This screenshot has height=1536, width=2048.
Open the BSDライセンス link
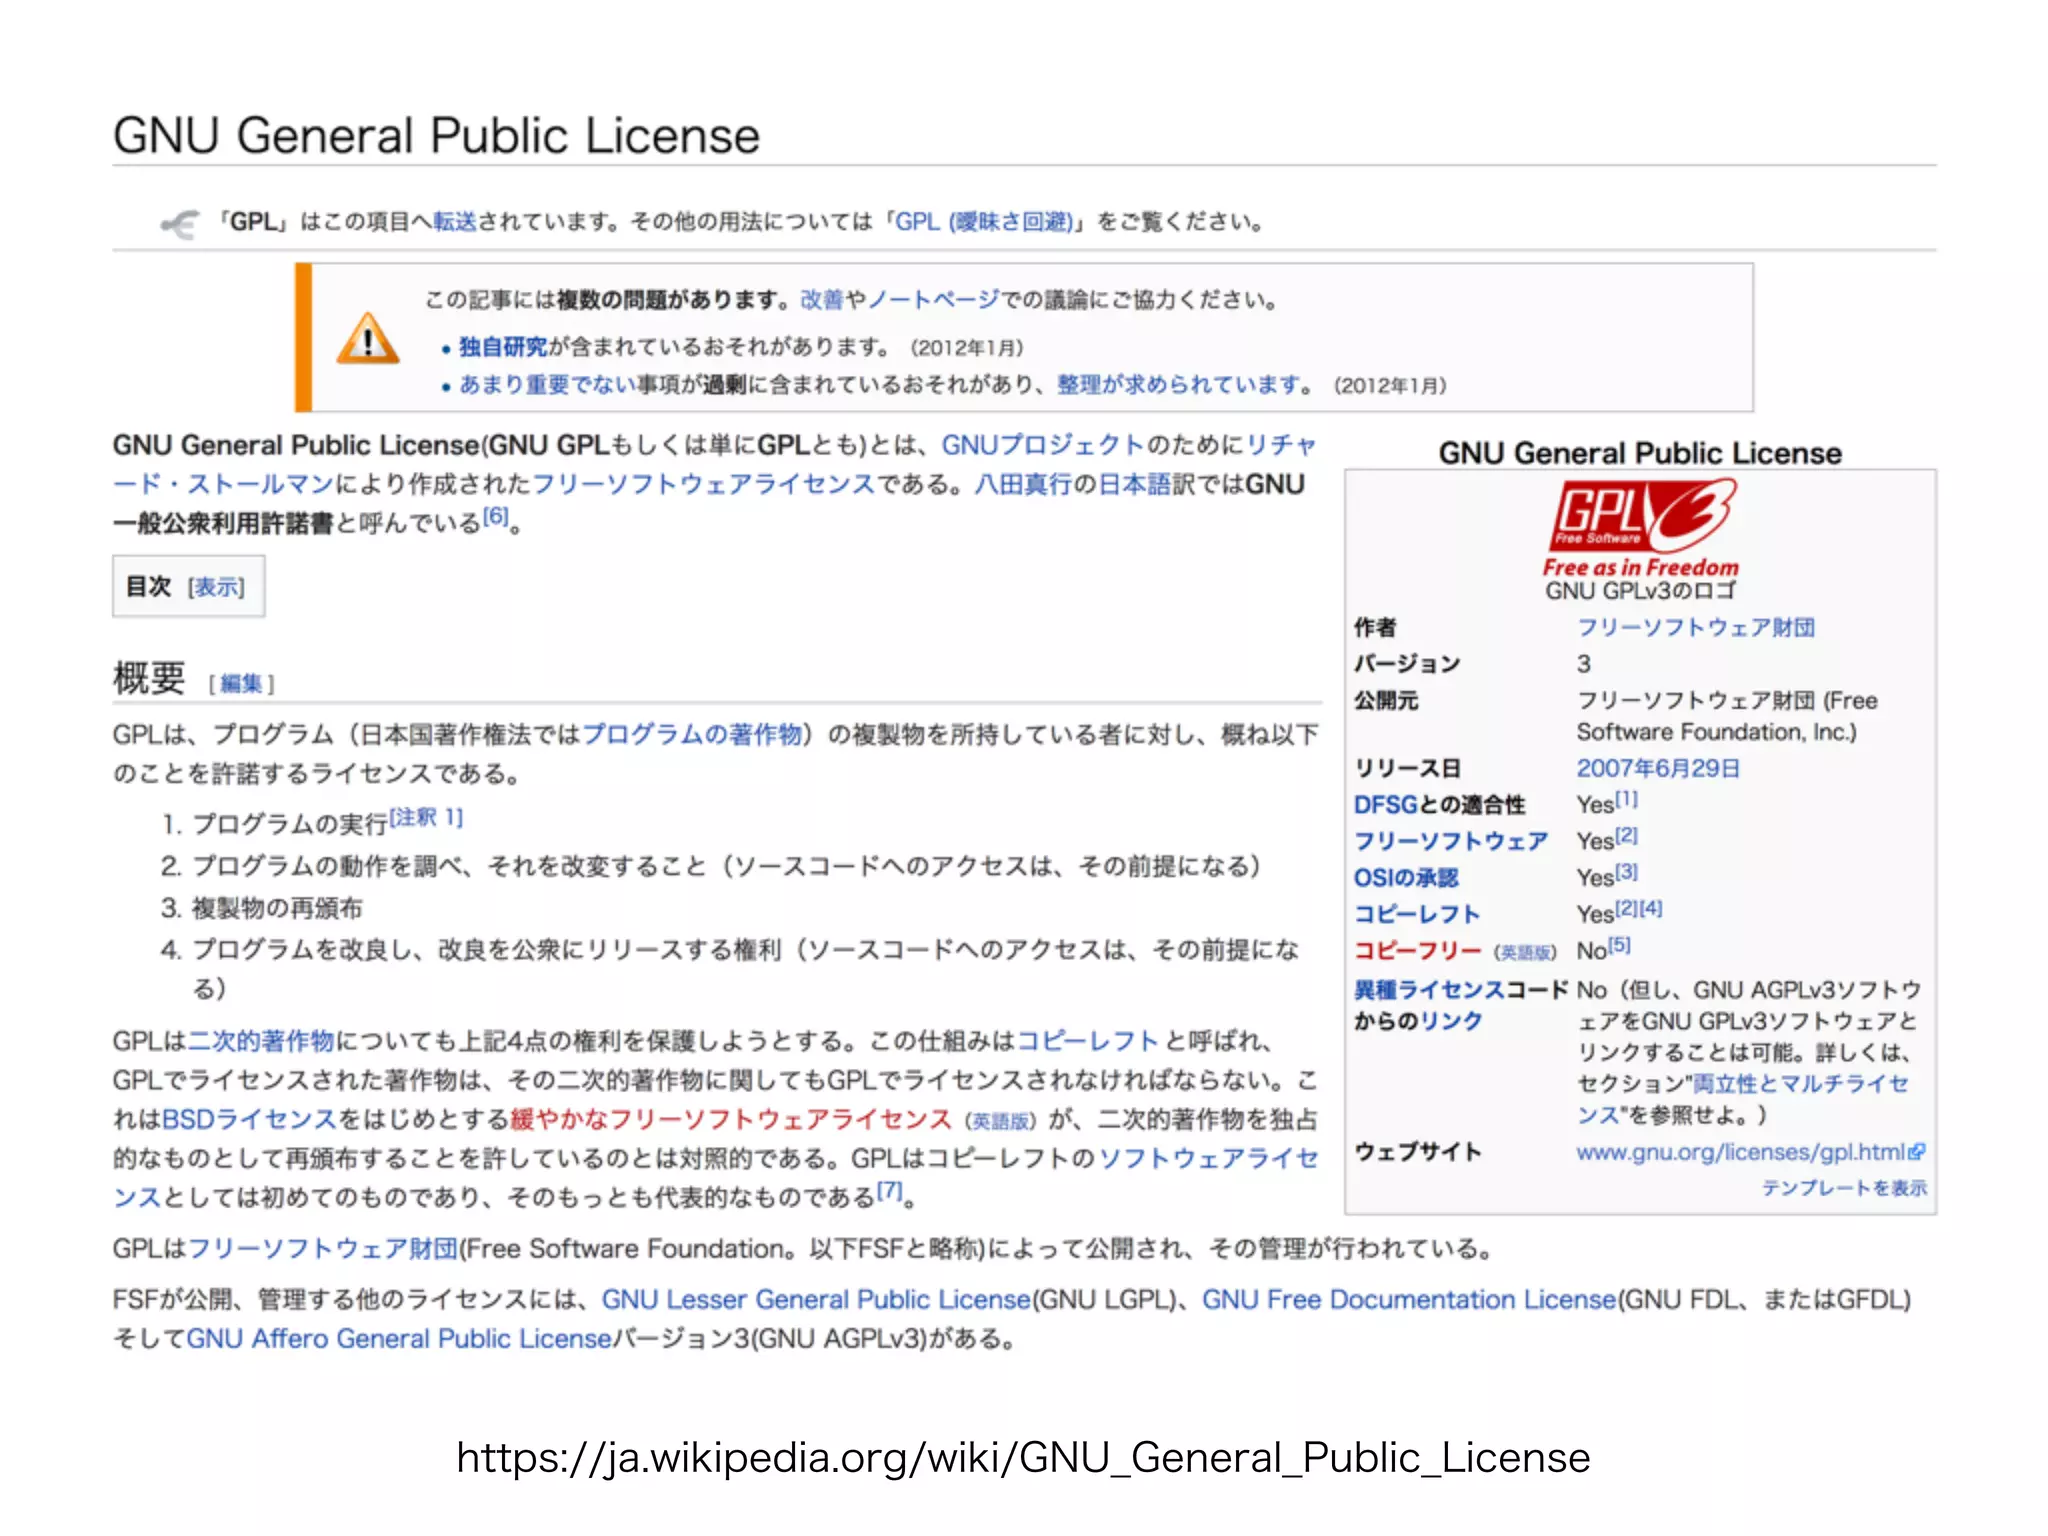249,1119
